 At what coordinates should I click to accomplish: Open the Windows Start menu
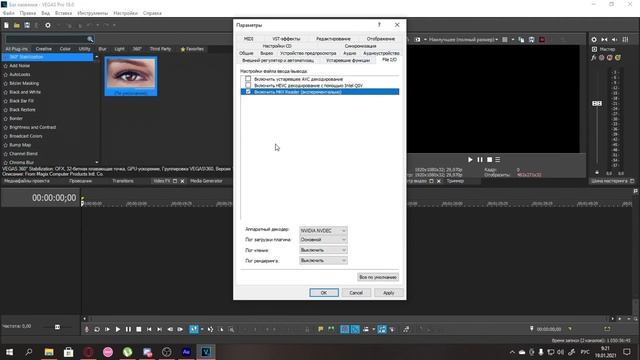[9, 352]
